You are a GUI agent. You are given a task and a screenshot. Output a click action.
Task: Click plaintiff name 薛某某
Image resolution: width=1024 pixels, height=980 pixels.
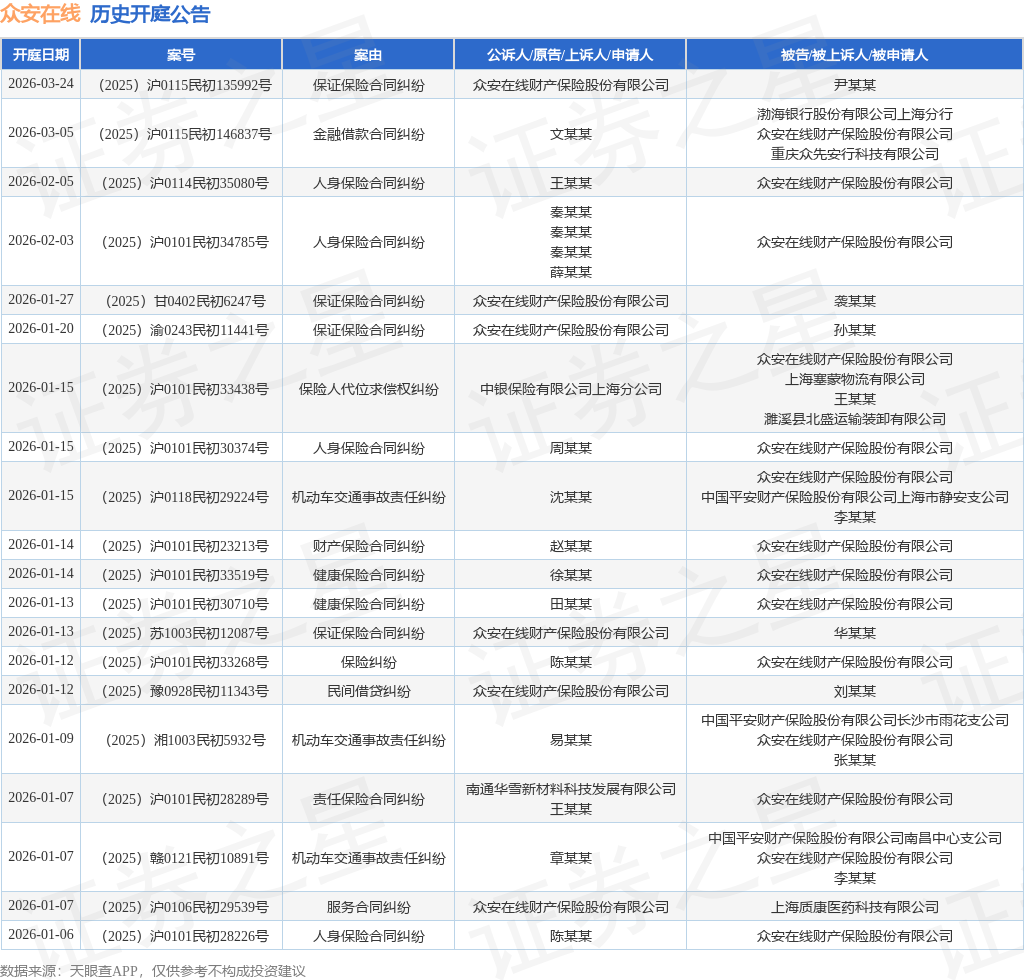570,272
